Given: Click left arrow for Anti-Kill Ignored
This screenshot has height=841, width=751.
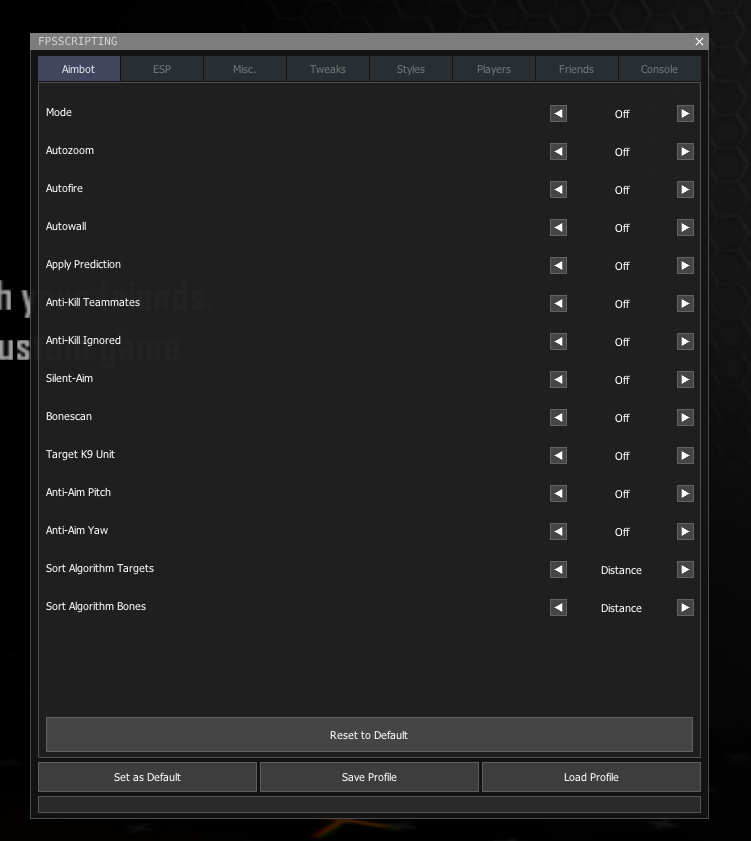Looking at the screenshot, I should pyautogui.click(x=558, y=342).
